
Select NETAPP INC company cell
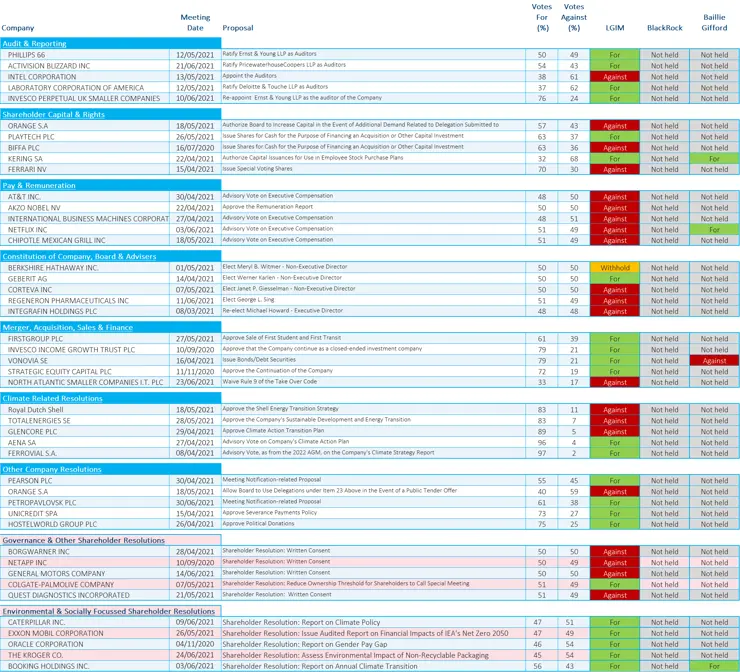pyautogui.click(x=85, y=562)
